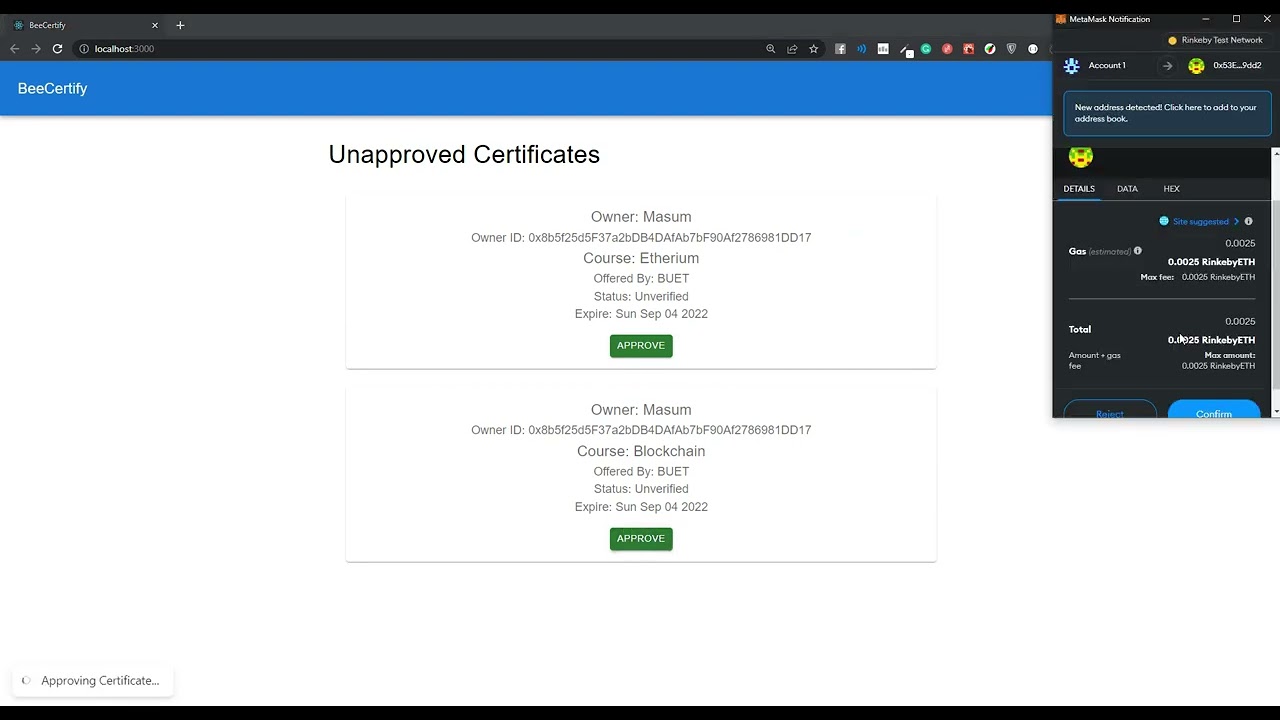Switch to the HEX tab in MetaMask
The width and height of the screenshot is (1280, 720).
click(x=1171, y=189)
